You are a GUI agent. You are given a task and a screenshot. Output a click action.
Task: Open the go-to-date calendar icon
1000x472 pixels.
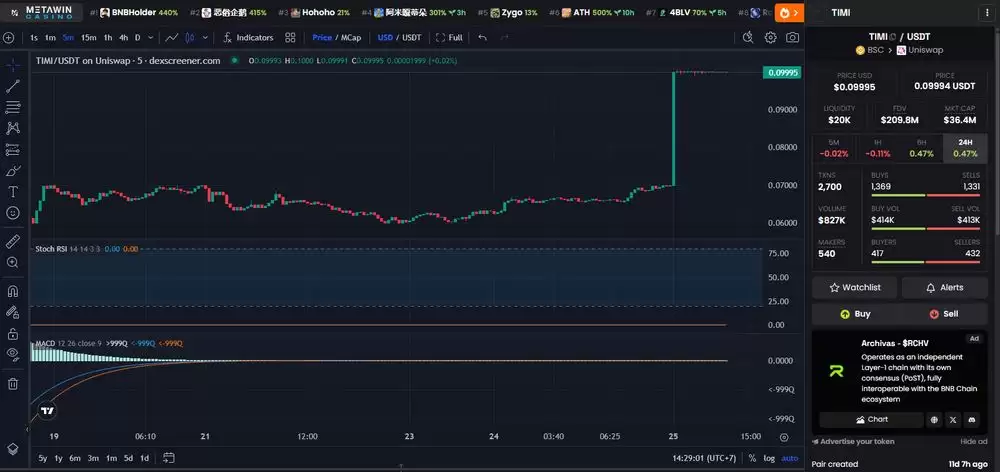pos(168,458)
